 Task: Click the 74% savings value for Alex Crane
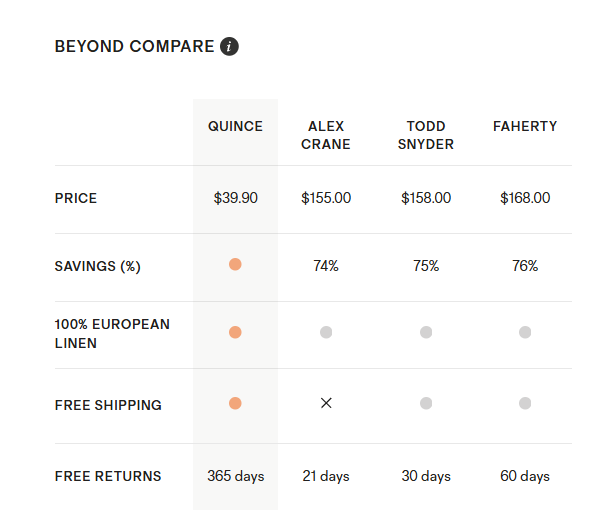pyautogui.click(x=326, y=266)
